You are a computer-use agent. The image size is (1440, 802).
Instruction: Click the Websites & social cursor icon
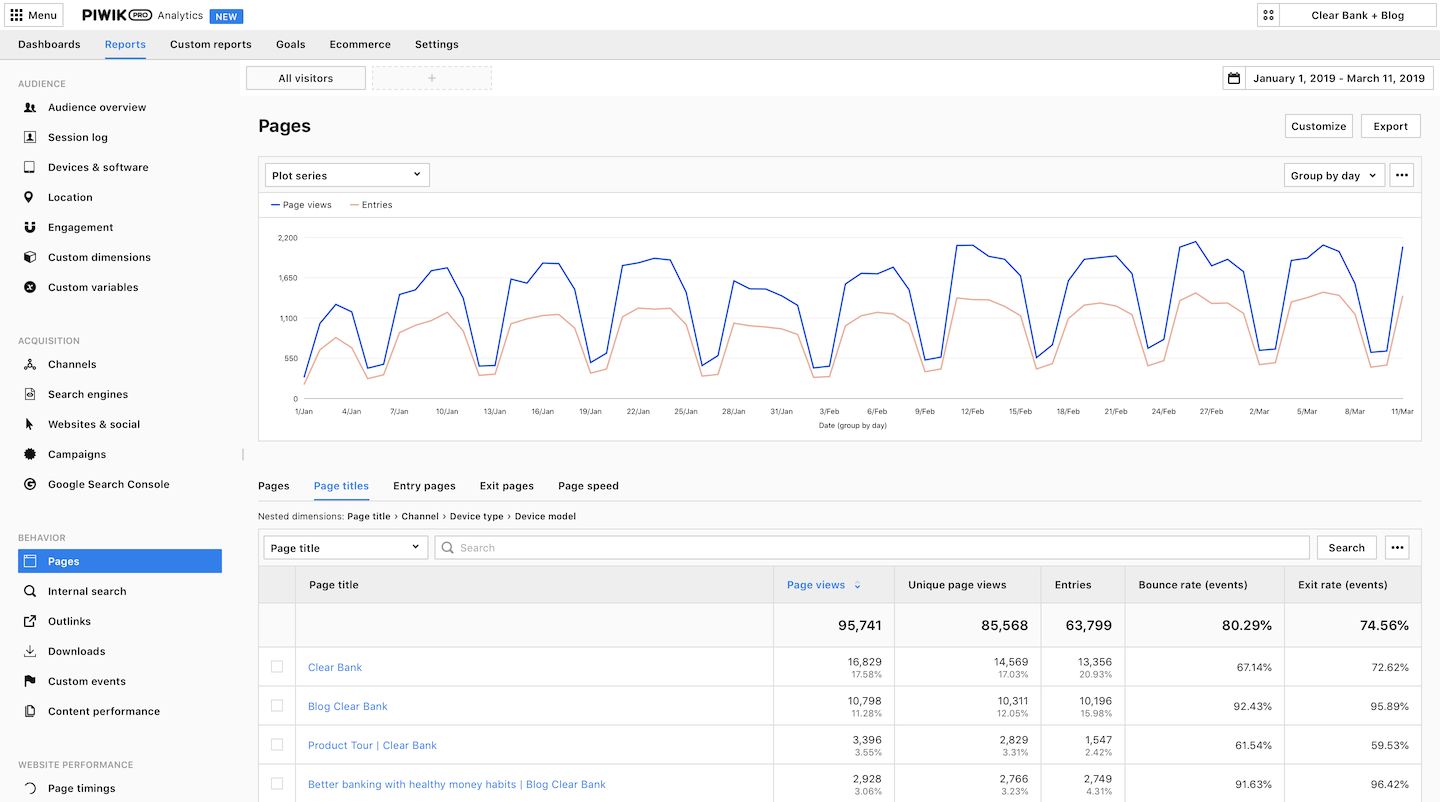pyautogui.click(x=30, y=424)
